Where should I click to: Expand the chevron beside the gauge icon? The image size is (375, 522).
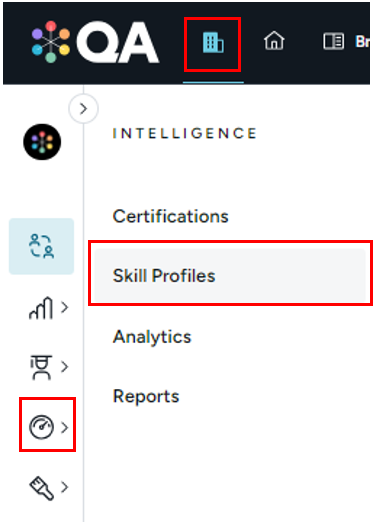[x=65, y=427]
